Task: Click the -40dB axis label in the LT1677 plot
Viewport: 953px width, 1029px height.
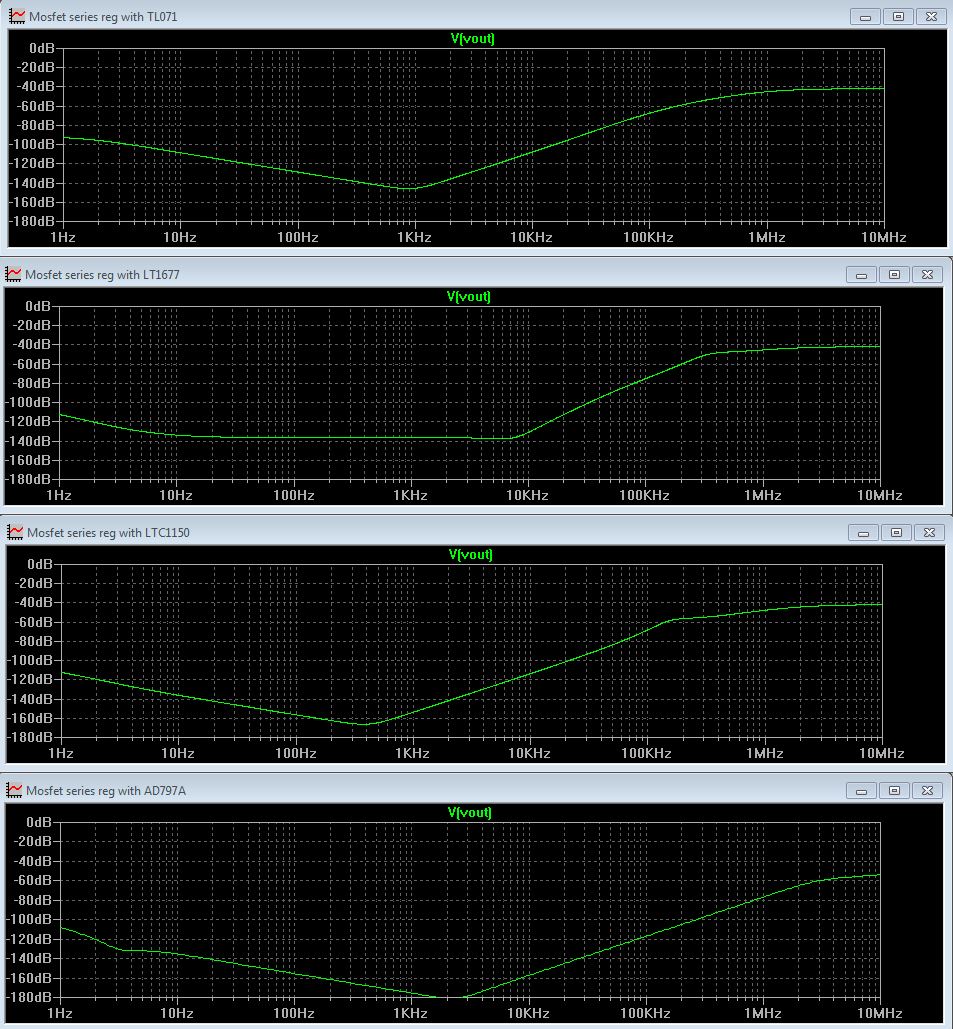Action: 31,345
